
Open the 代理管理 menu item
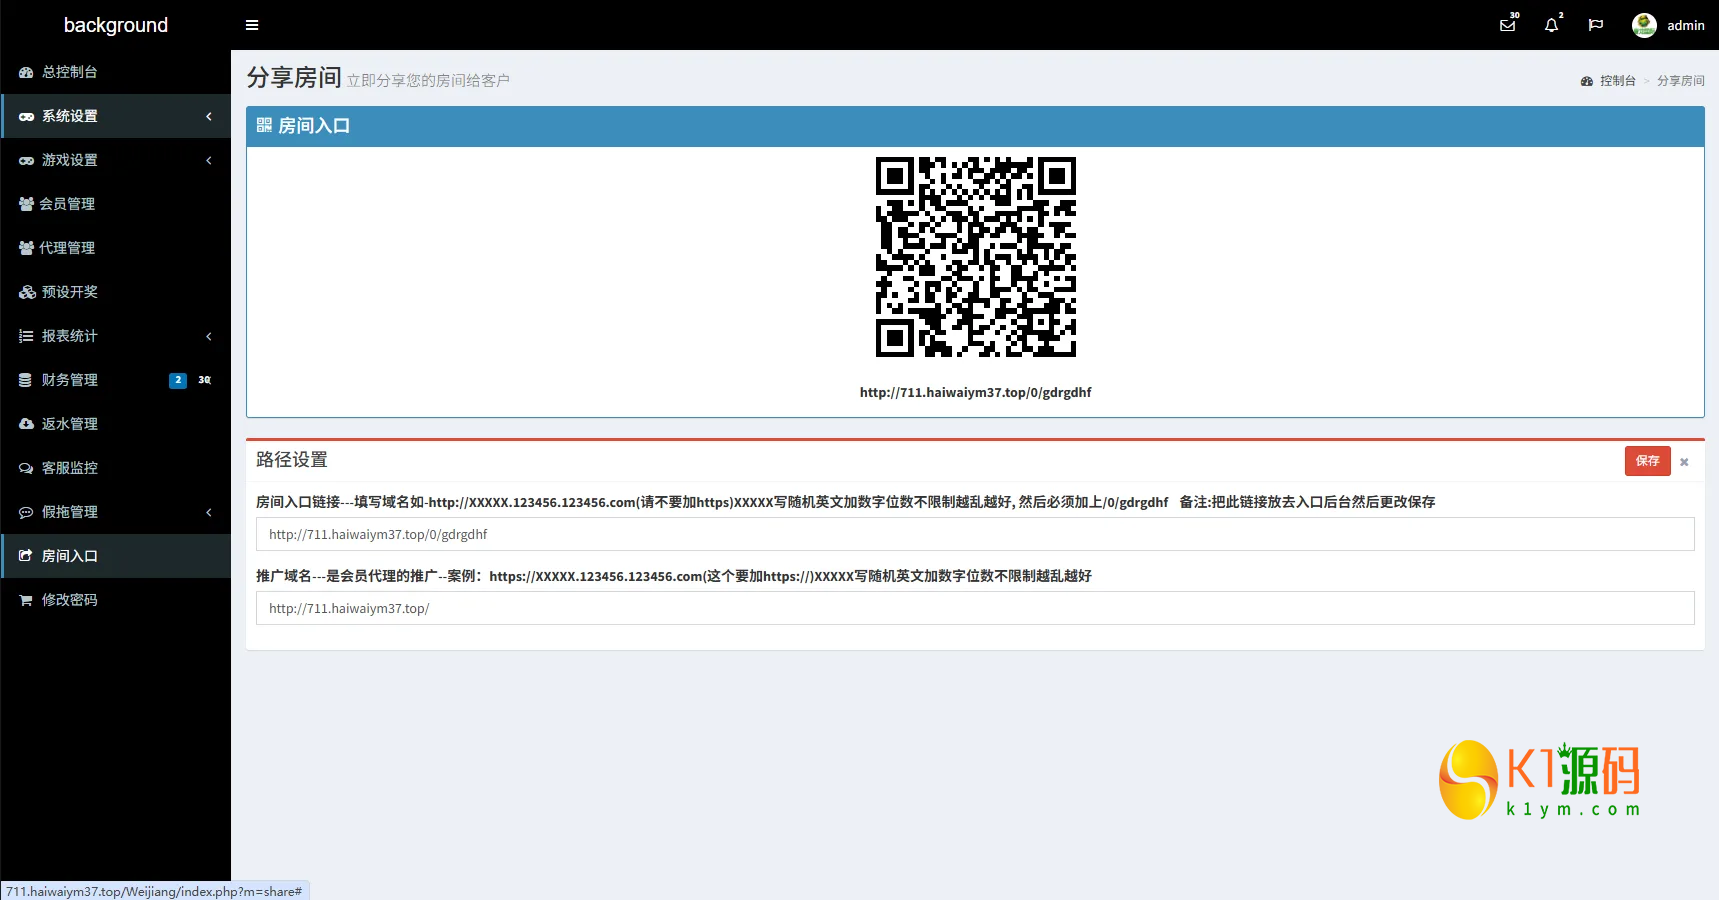click(116, 248)
